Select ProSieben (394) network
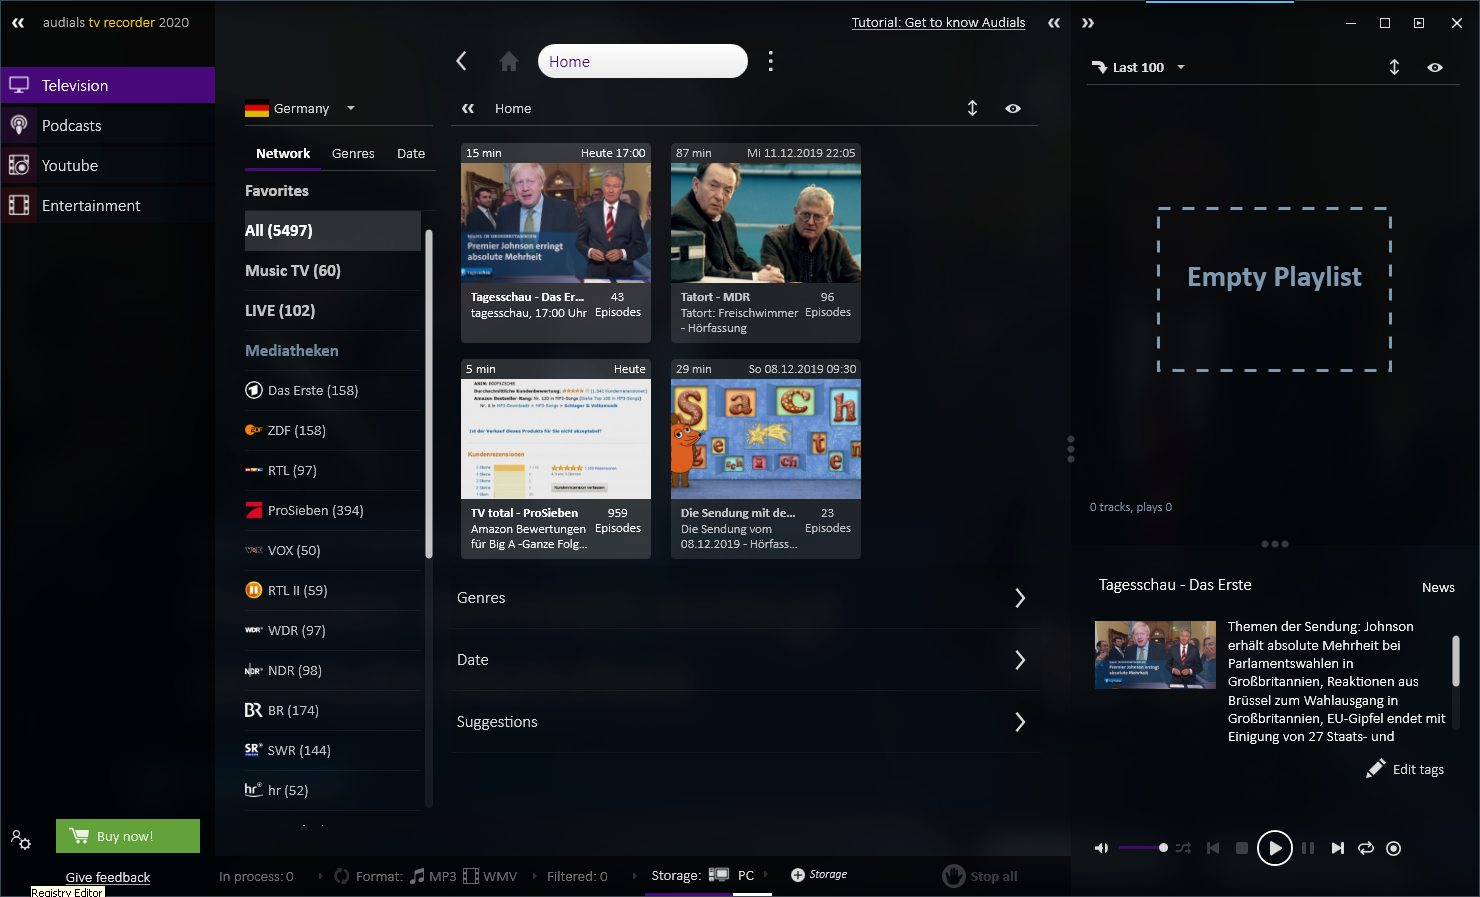 (333, 510)
